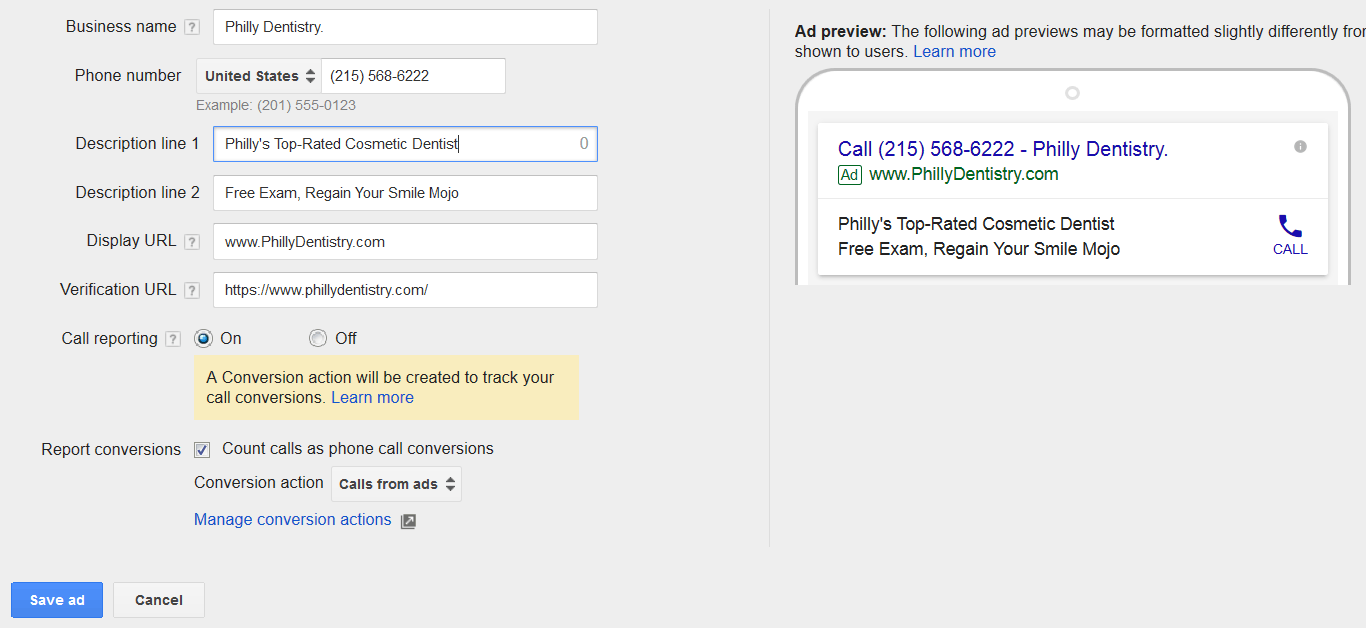
Task: Click the info icon in ad preview
Action: coord(1300,147)
